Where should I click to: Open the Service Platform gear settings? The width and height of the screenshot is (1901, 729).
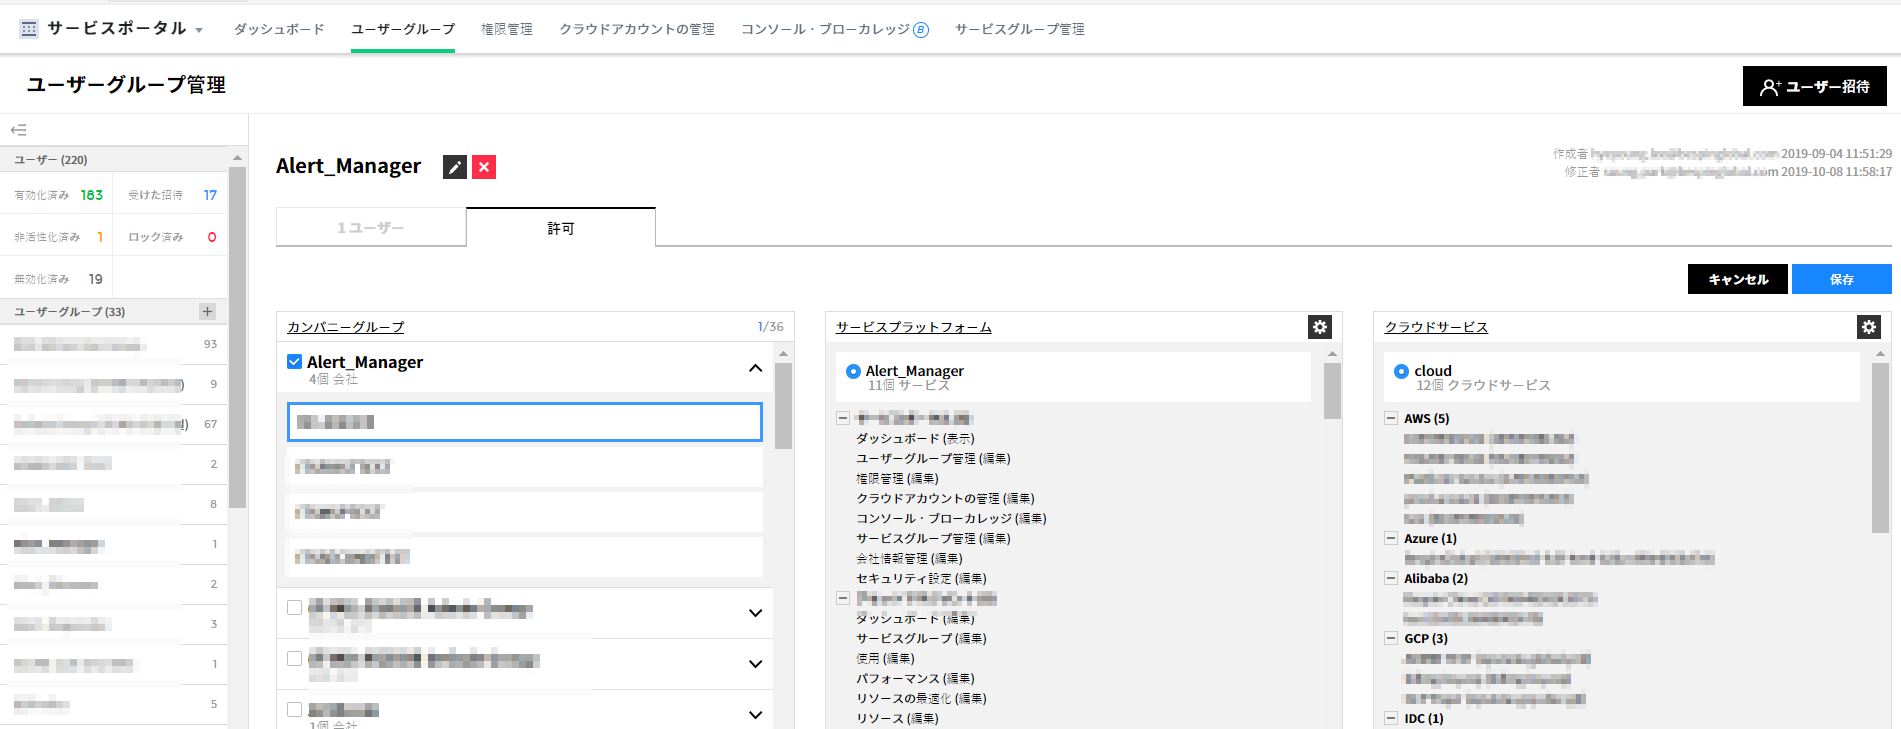[x=1320, y=327]
